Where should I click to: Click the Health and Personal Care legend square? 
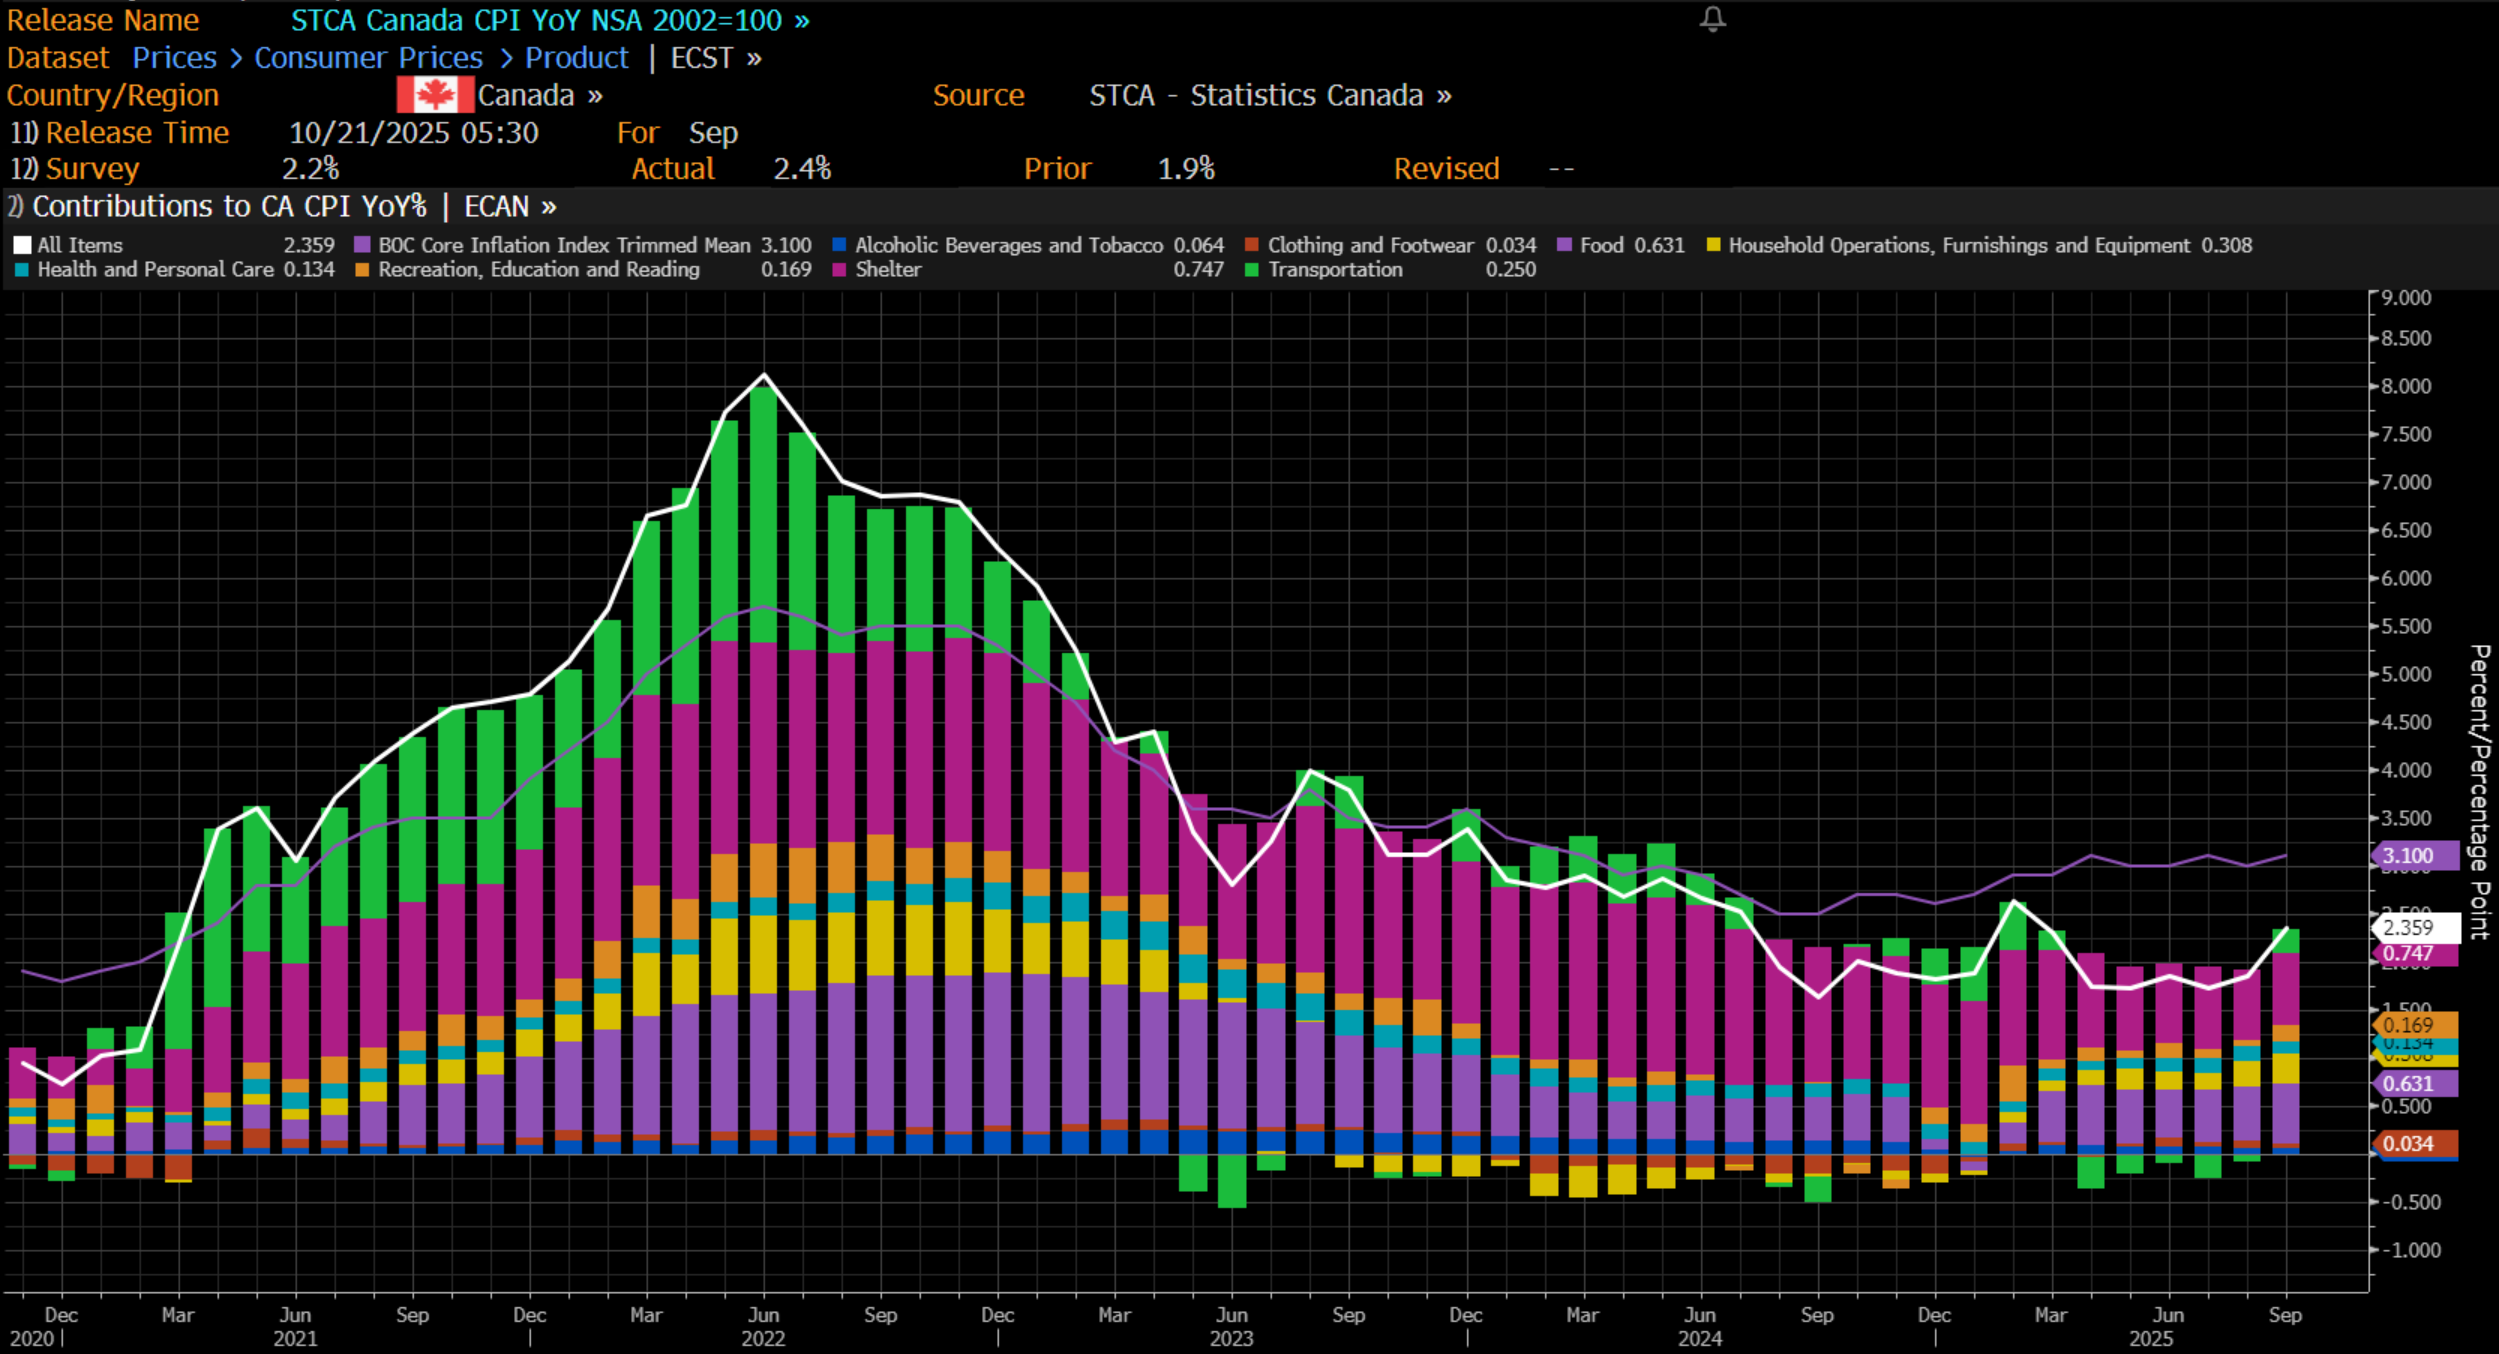(22, 270)
